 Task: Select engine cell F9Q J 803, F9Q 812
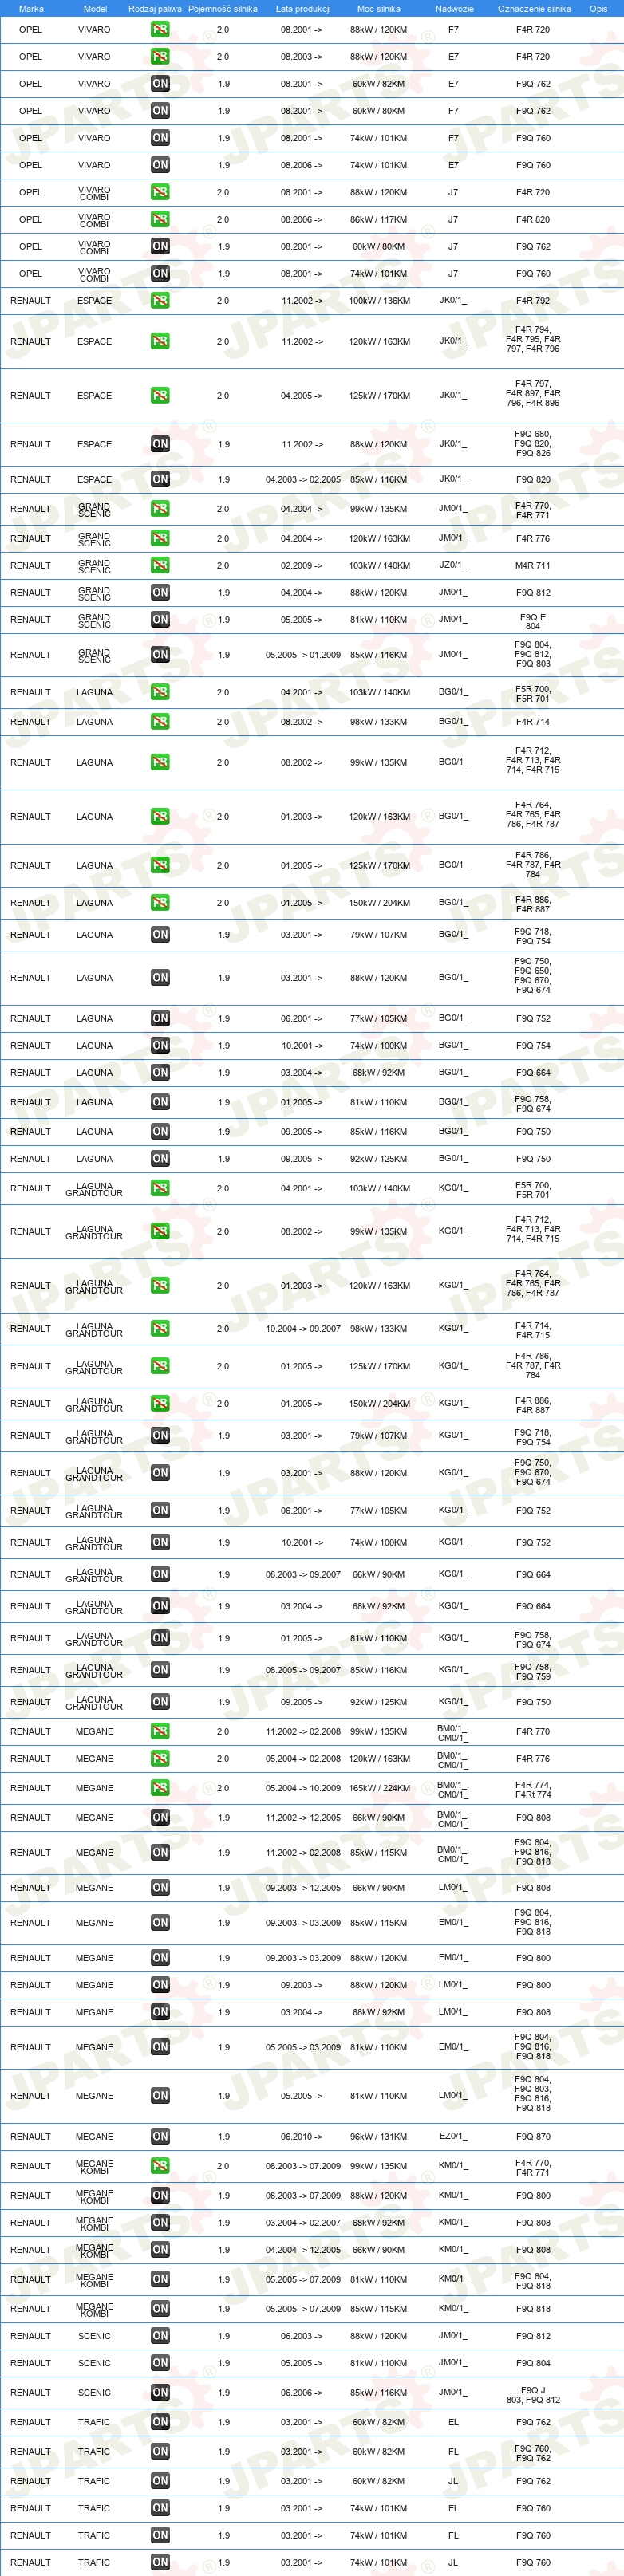click(533, 2393)
